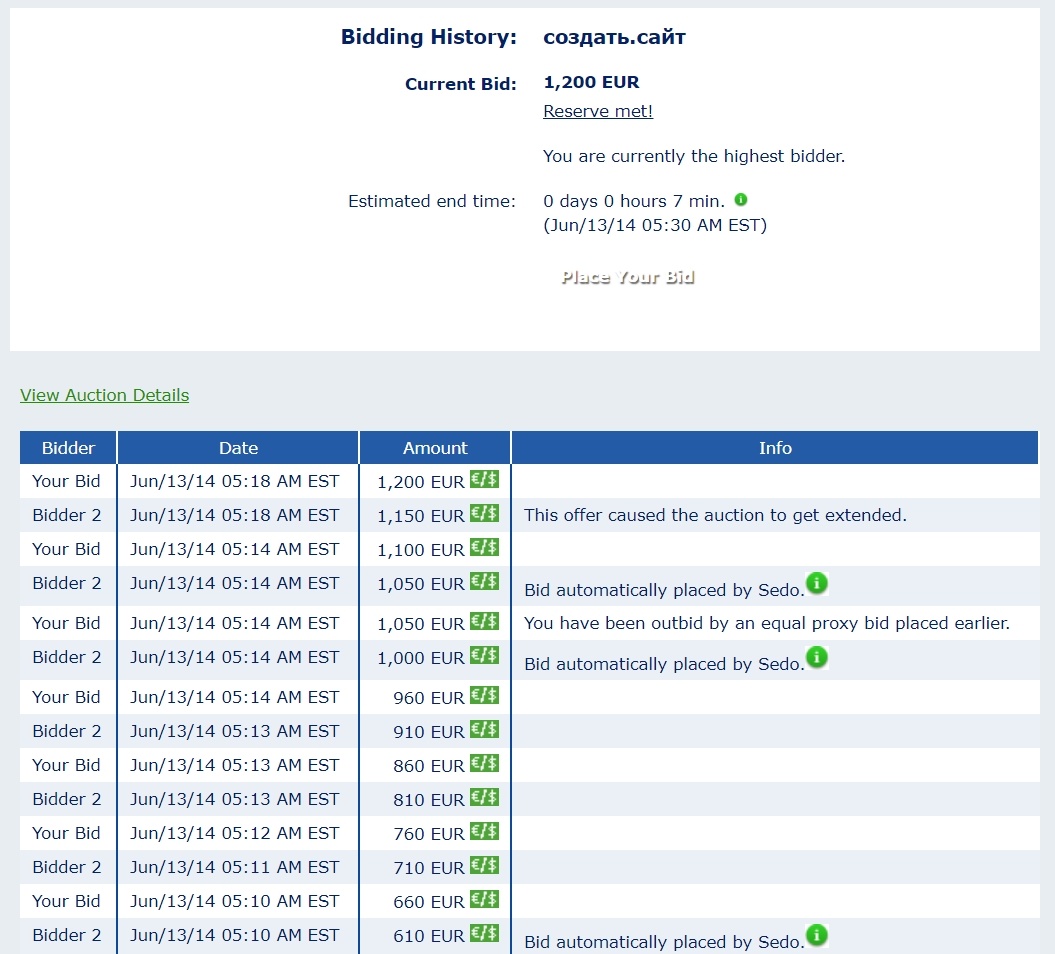1055x954 pixels.
Task: Click currency converter icon for 1,200 EUR bid
Action: click(484, 480)
